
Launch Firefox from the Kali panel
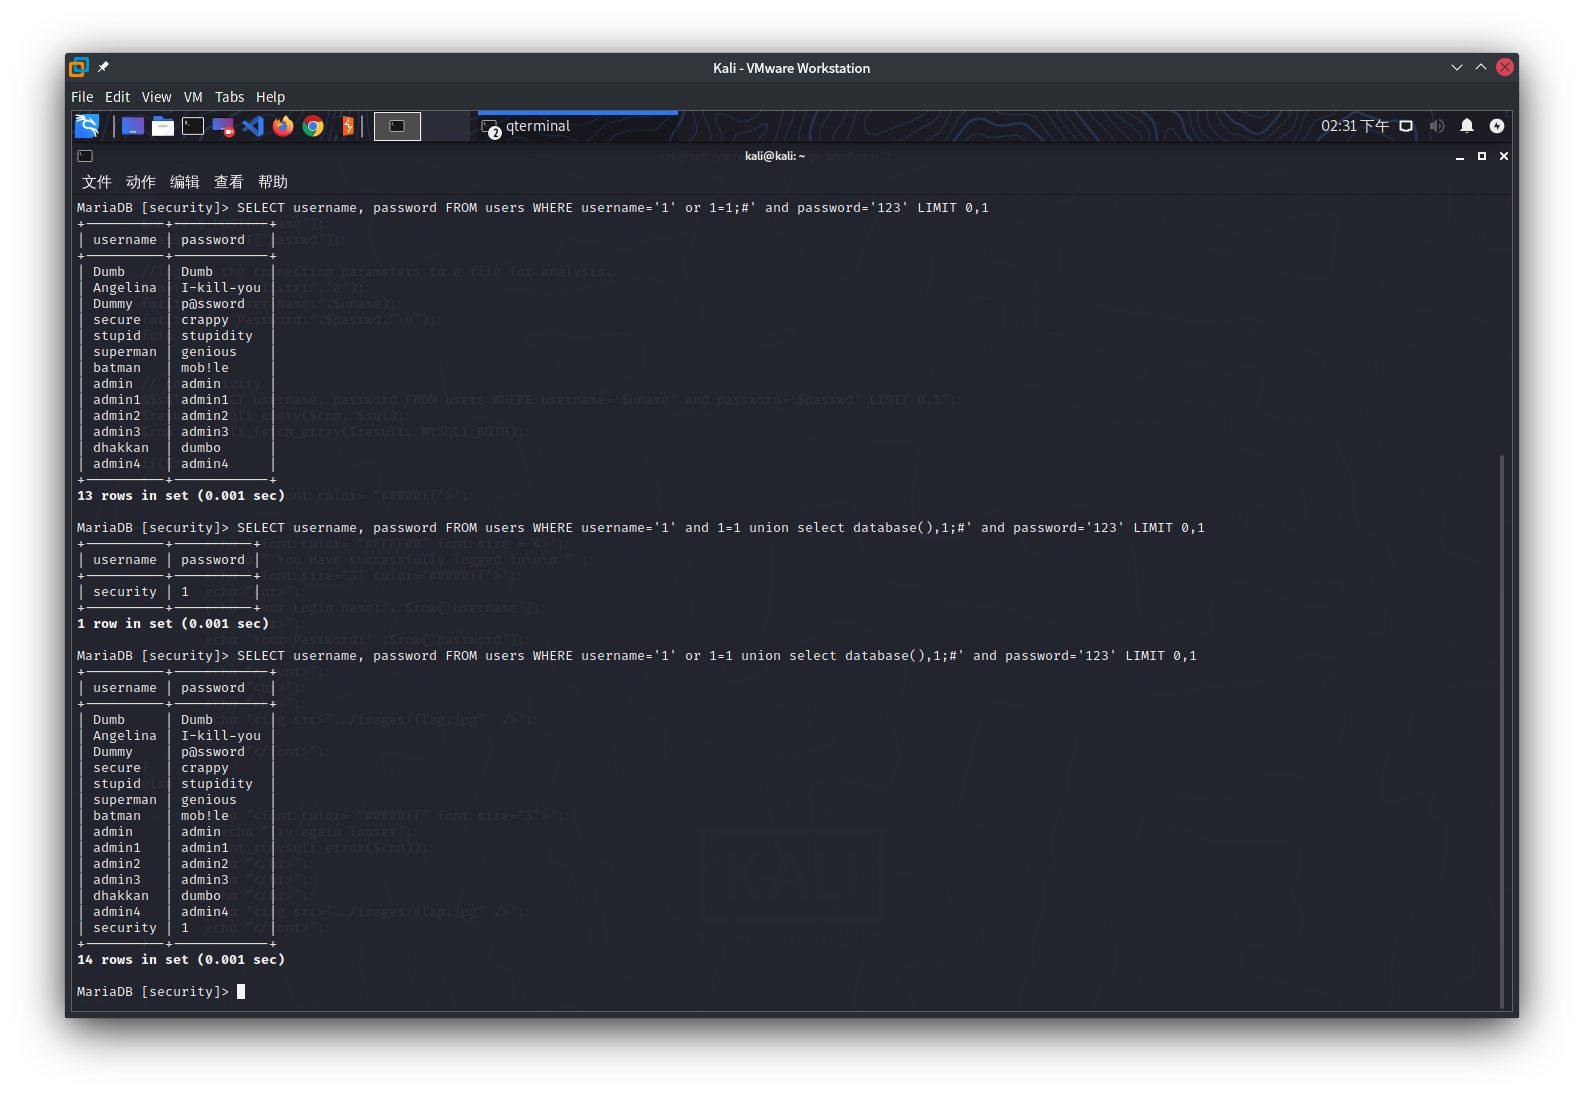coord(283,126)
